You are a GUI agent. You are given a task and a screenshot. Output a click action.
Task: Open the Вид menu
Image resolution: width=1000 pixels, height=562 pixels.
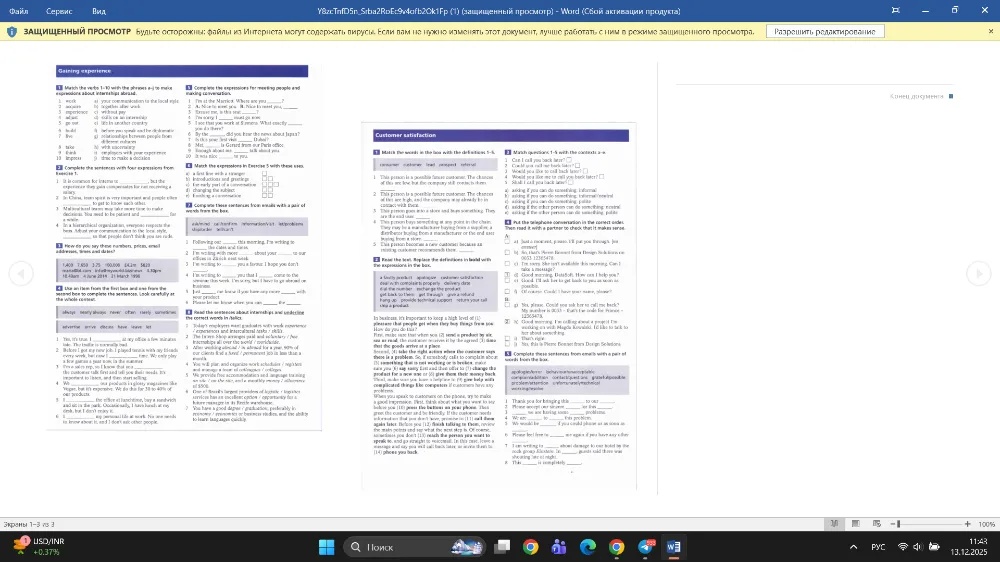[x=98, y=10]
